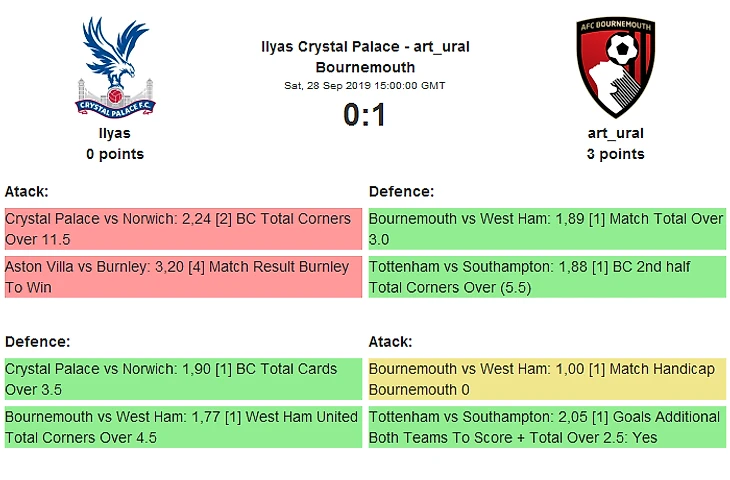Click the right Defence heading
This screenshot has width=730, height=480.
401,191
